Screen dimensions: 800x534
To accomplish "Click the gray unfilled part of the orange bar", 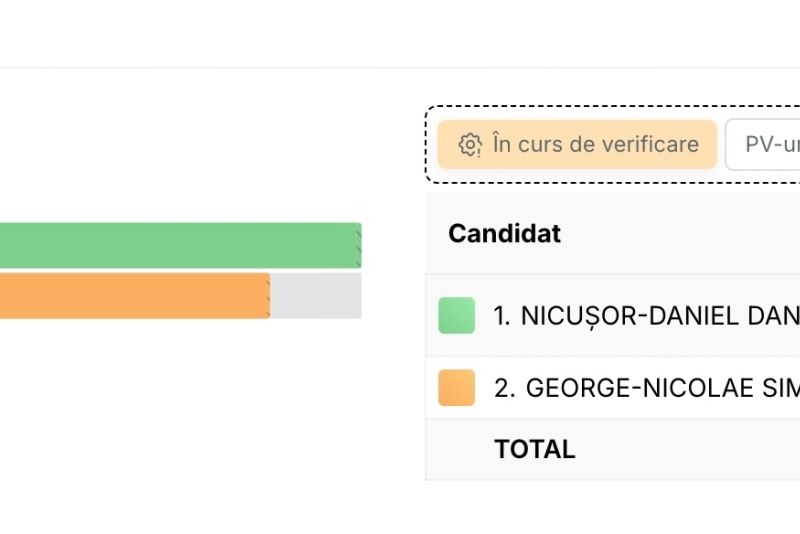I will [315, 296].
